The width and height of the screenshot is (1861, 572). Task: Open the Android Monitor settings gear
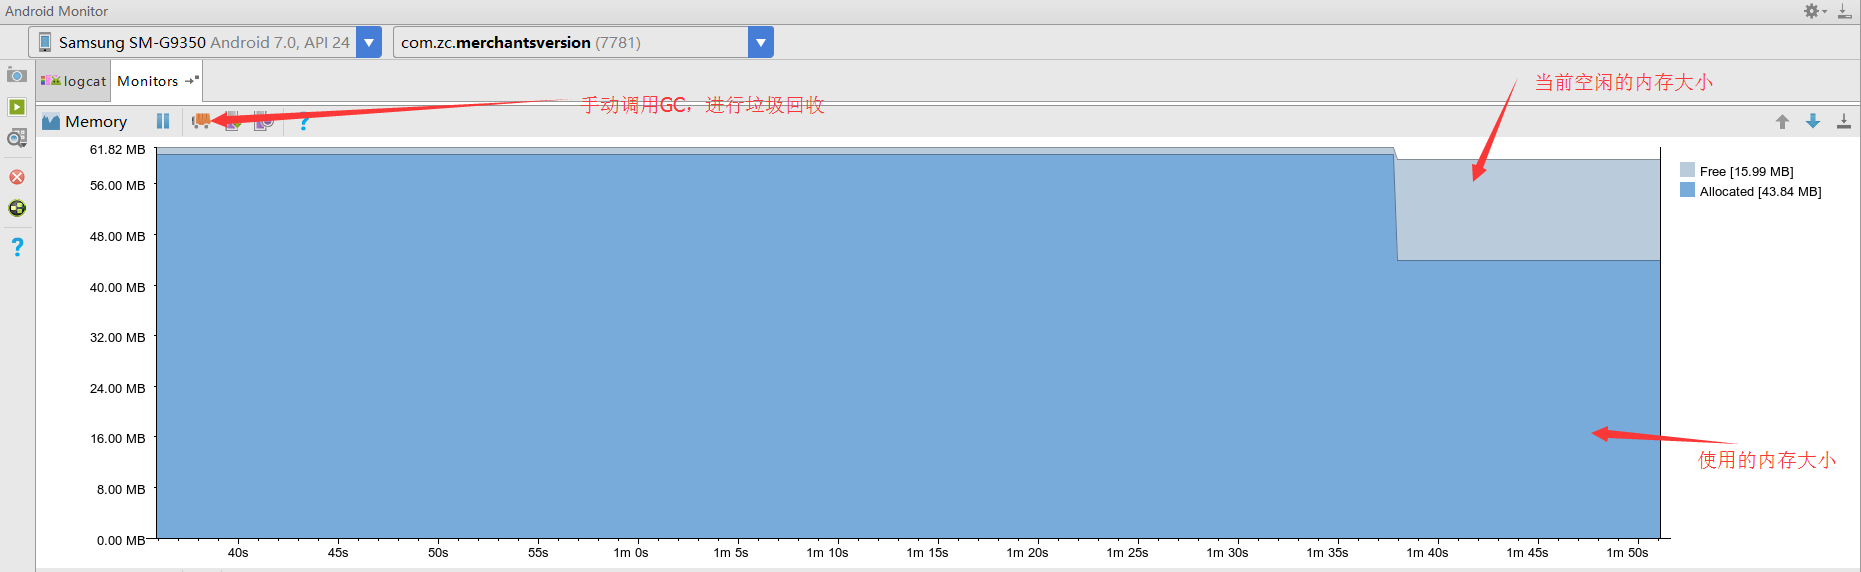1814,11
